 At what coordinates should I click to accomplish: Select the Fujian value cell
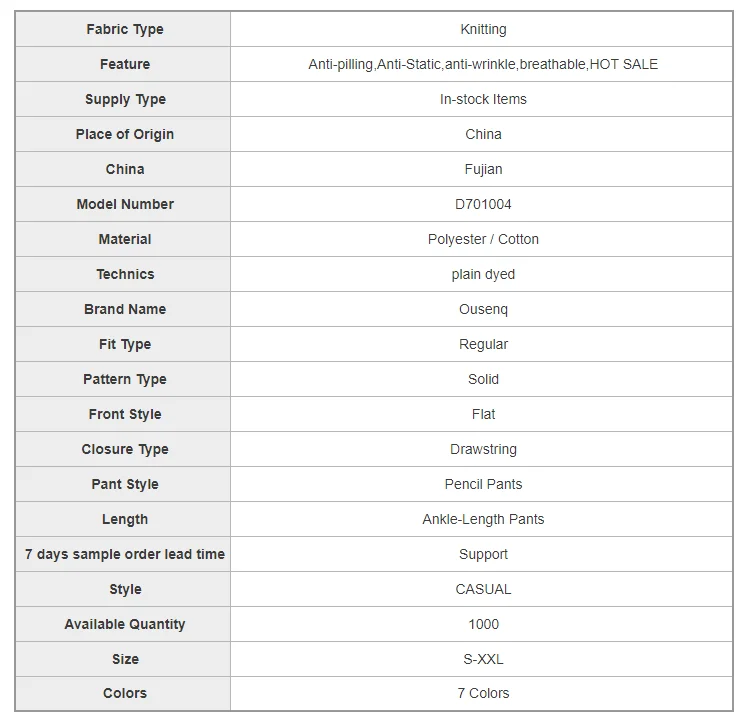483,169
